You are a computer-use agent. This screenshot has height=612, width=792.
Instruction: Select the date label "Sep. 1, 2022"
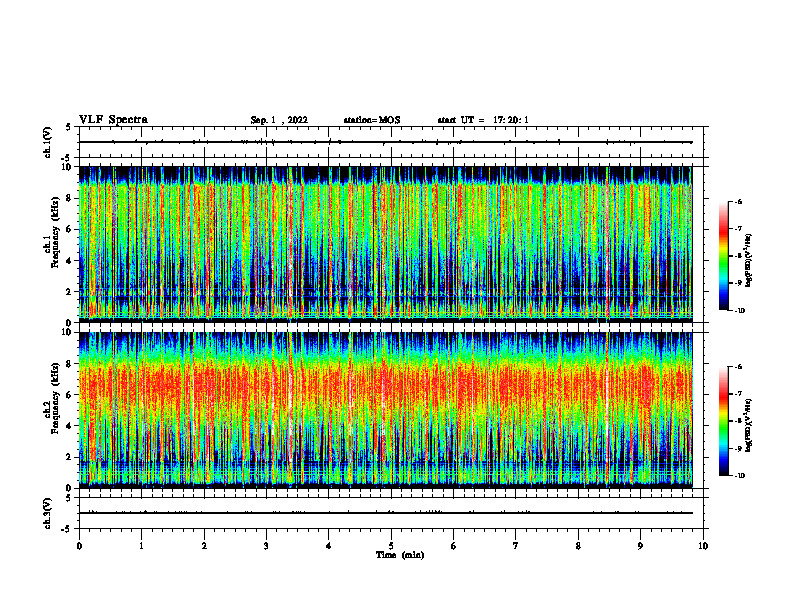pos(279,120)
